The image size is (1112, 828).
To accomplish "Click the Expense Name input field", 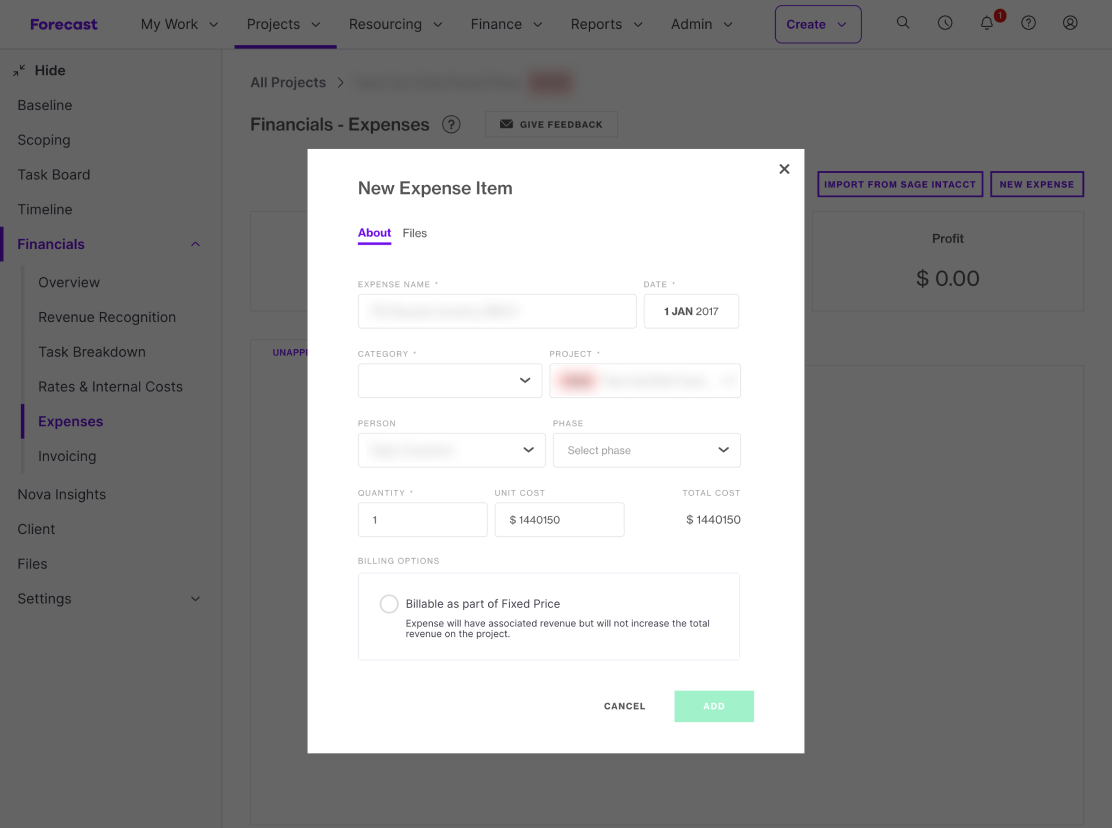I will [x=497, y=311].
